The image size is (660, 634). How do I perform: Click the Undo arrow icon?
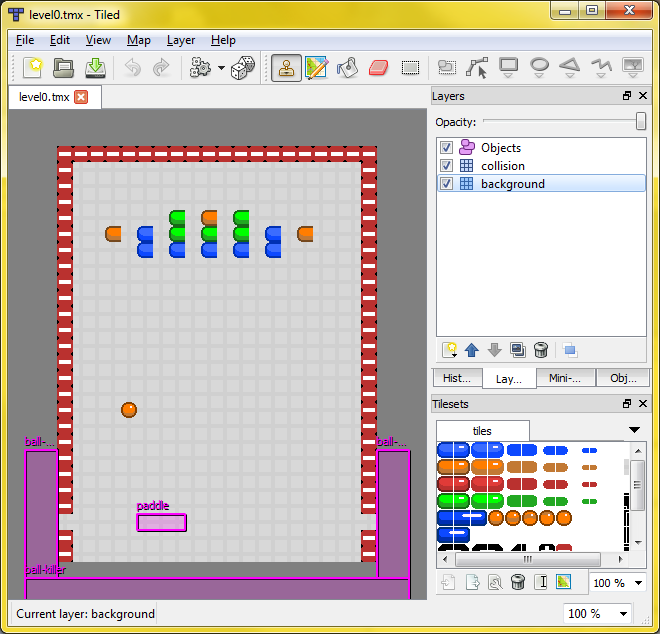tap(133, 67)
